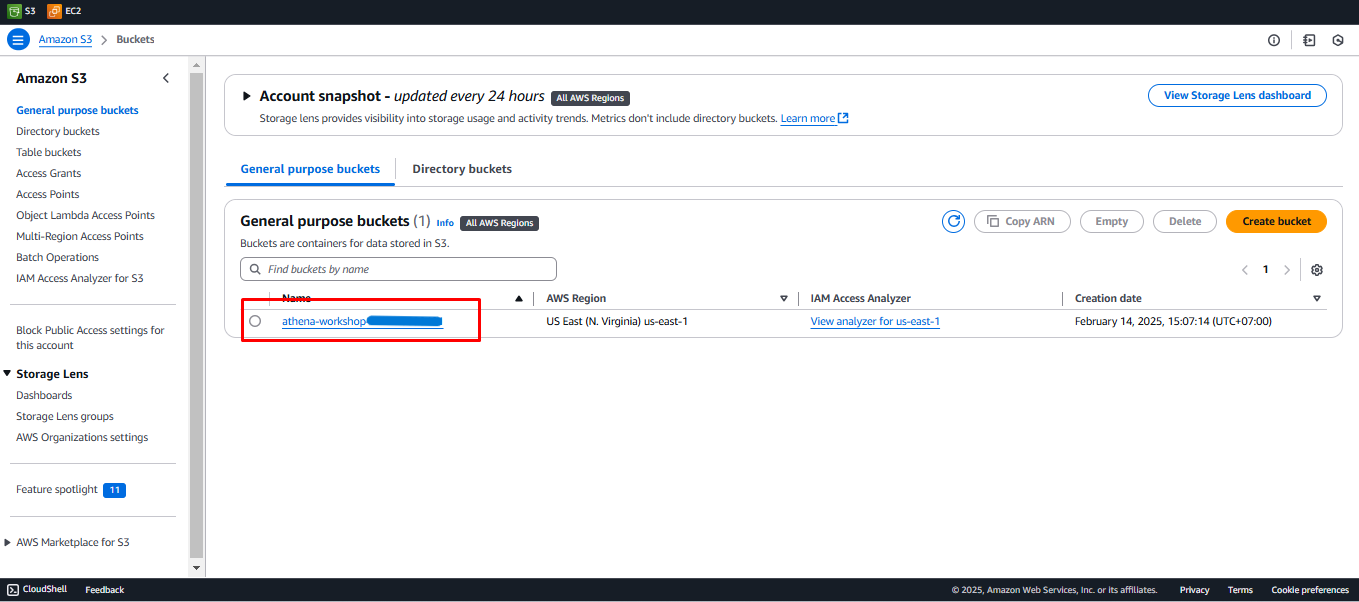Click the EC2 service shortcut icon
Image resolution: width=1359 pixels, height=602 pixels.
pos(54,11)
